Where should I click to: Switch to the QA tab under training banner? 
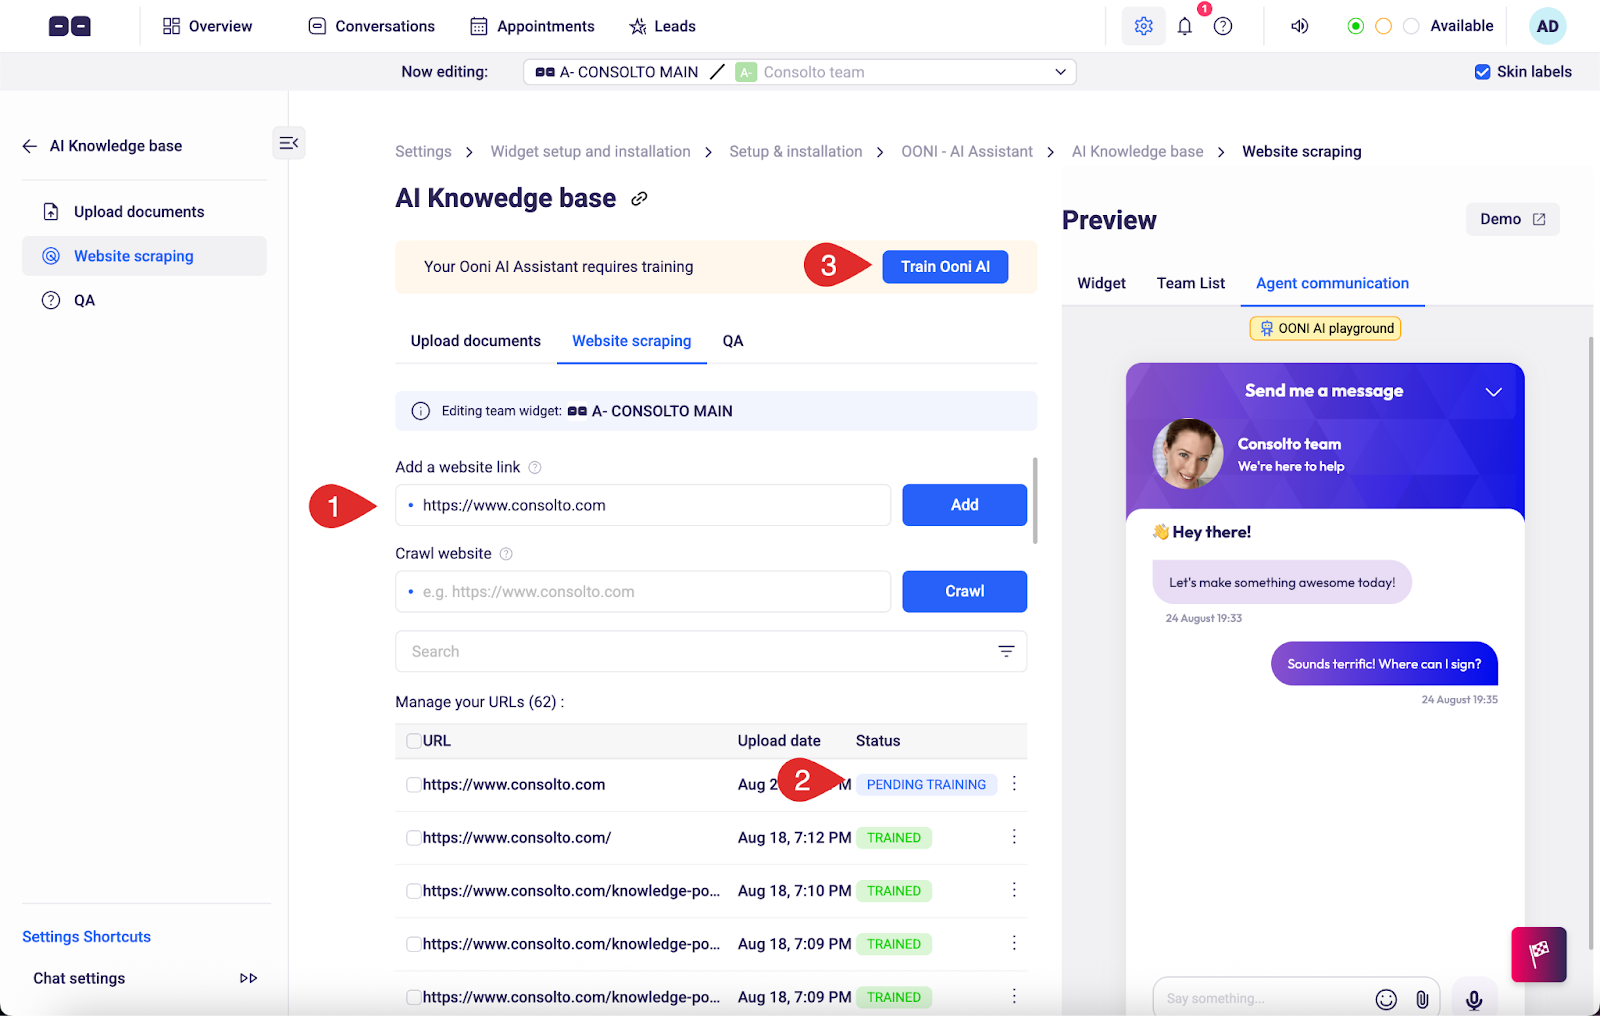pyautogui.click(x=733, y=341)
